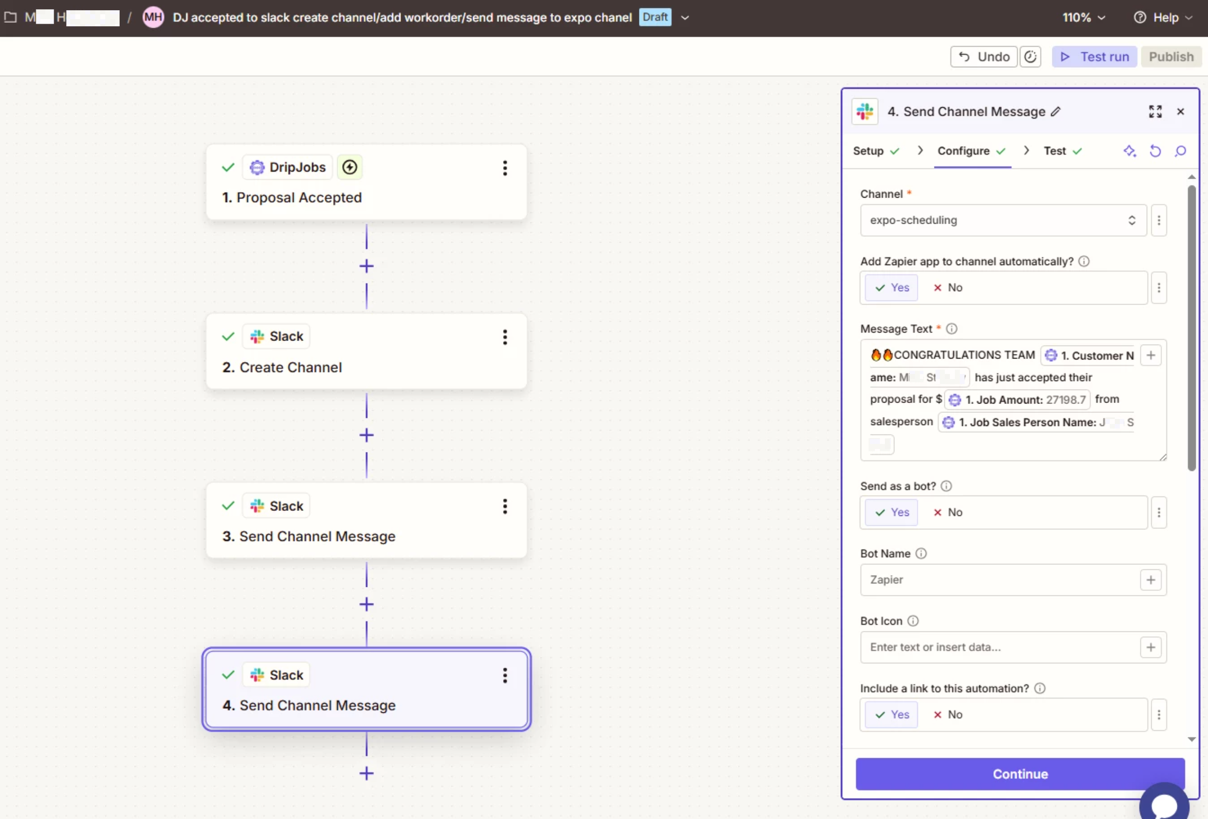Switch to the Setup tab
The width and height of the screenshot is (1208, 819).
click(868, 151)
